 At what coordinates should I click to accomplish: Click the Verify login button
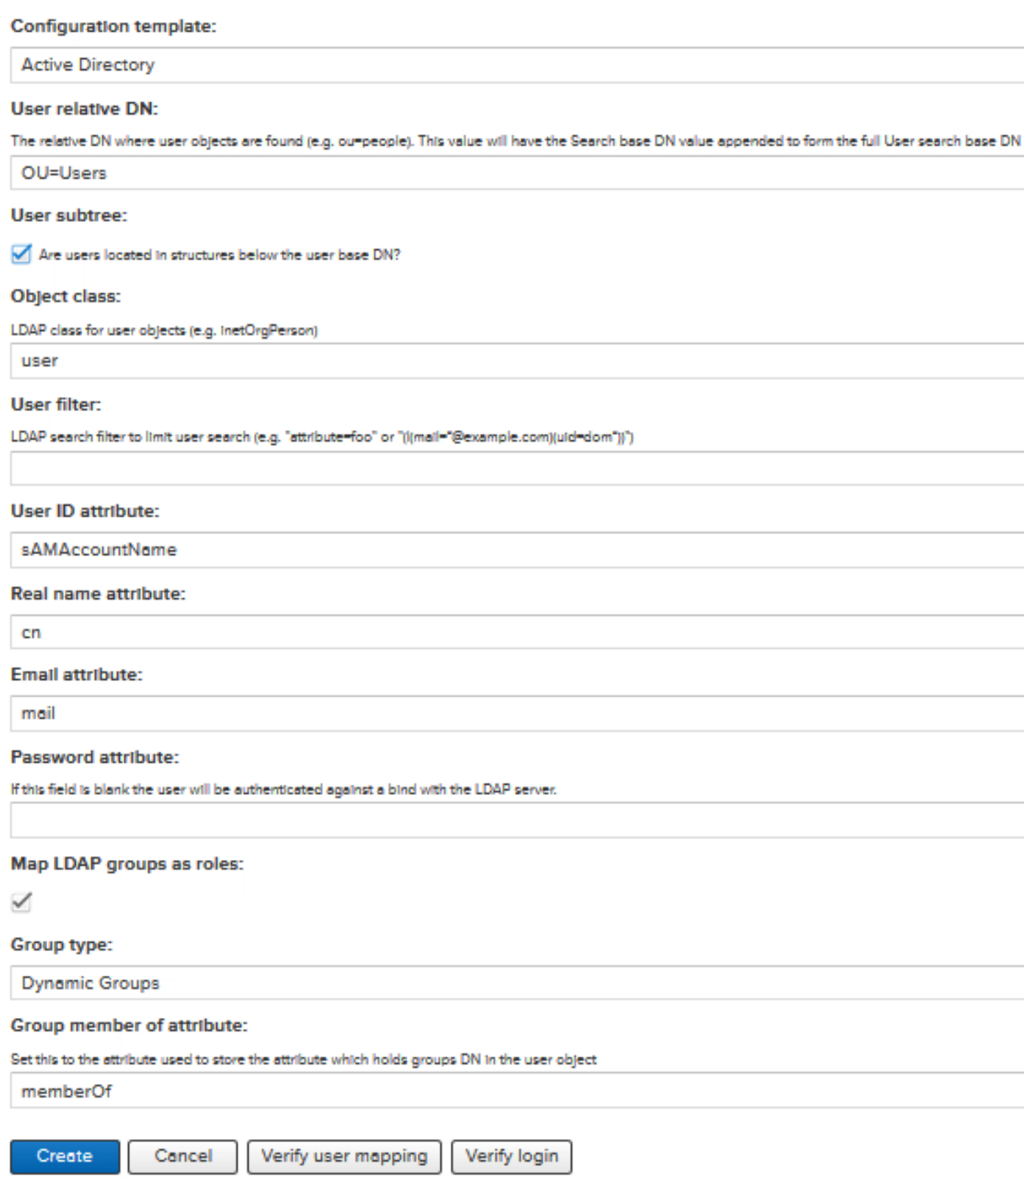[x=512, y=1156]
